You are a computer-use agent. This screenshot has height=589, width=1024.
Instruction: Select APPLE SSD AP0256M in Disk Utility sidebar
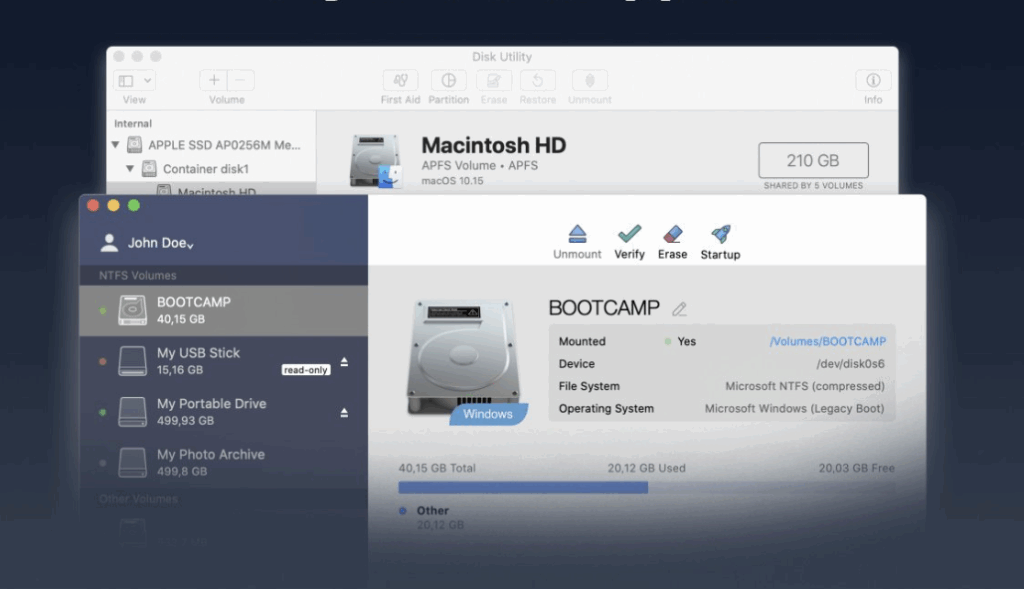212,145
